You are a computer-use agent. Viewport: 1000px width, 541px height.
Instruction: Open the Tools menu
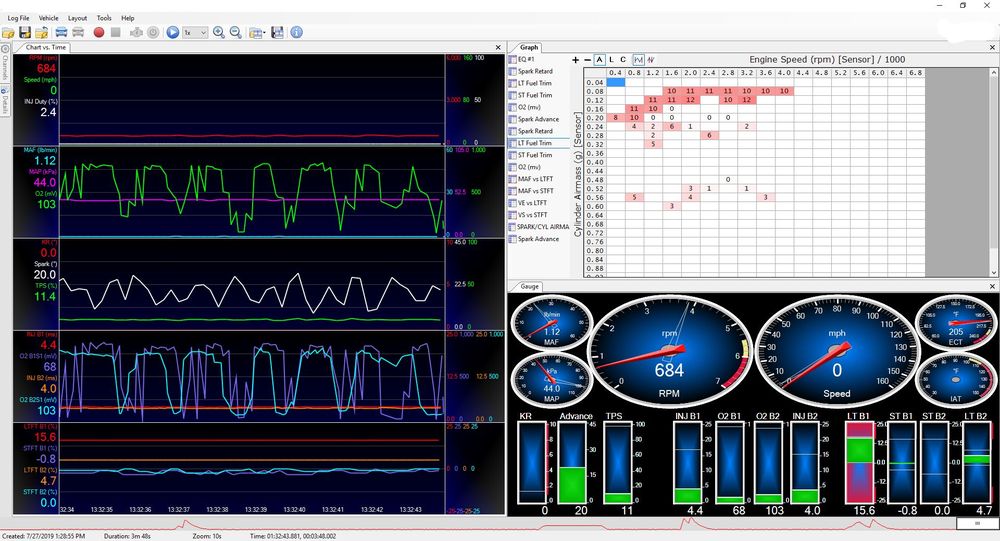coord(104,18)
